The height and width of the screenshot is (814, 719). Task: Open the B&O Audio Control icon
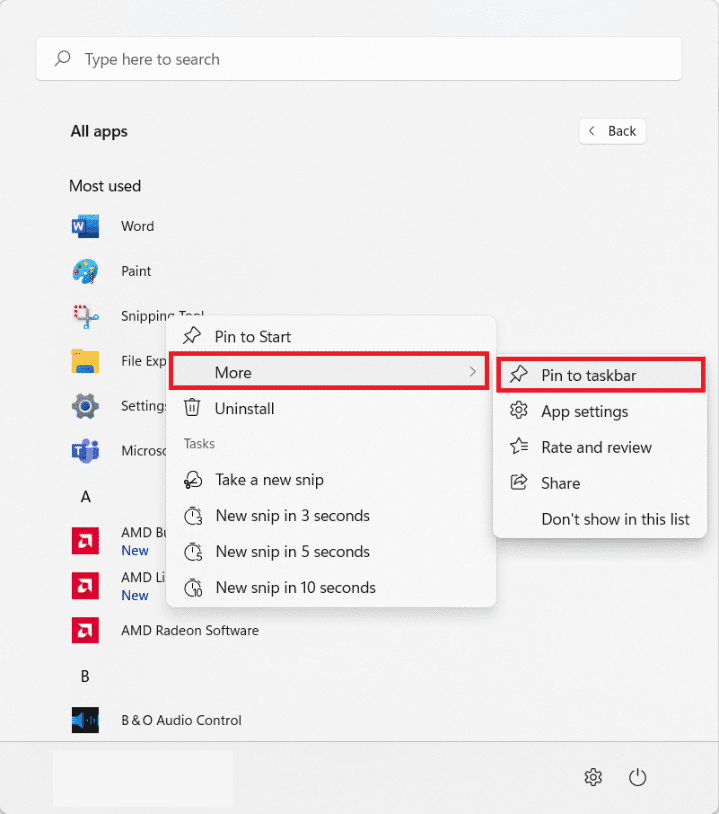click(85, 720)
